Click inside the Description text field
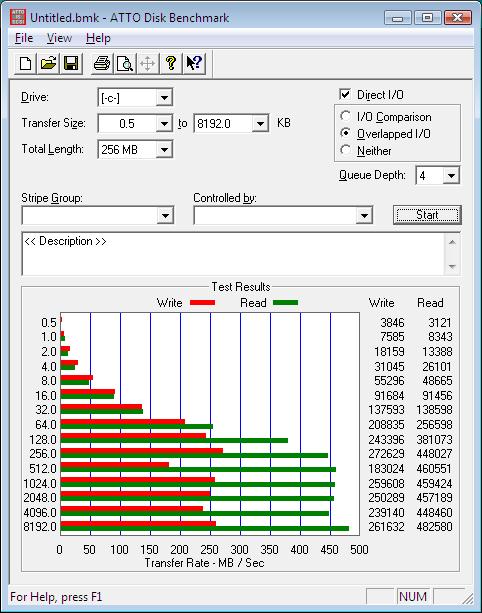The height and width of the screenshot is (613, 482). (233, 254)
